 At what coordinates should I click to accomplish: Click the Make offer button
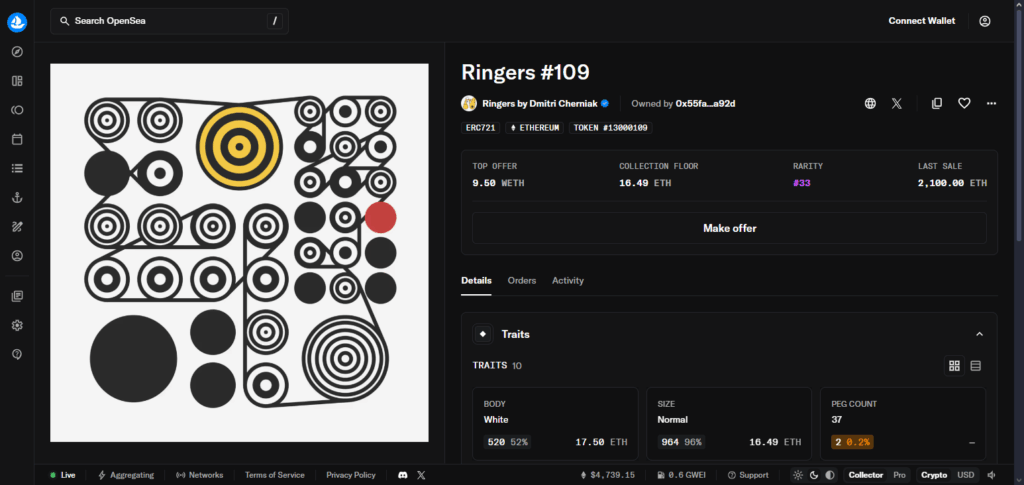pyautogui.click(x=729, y=228)
